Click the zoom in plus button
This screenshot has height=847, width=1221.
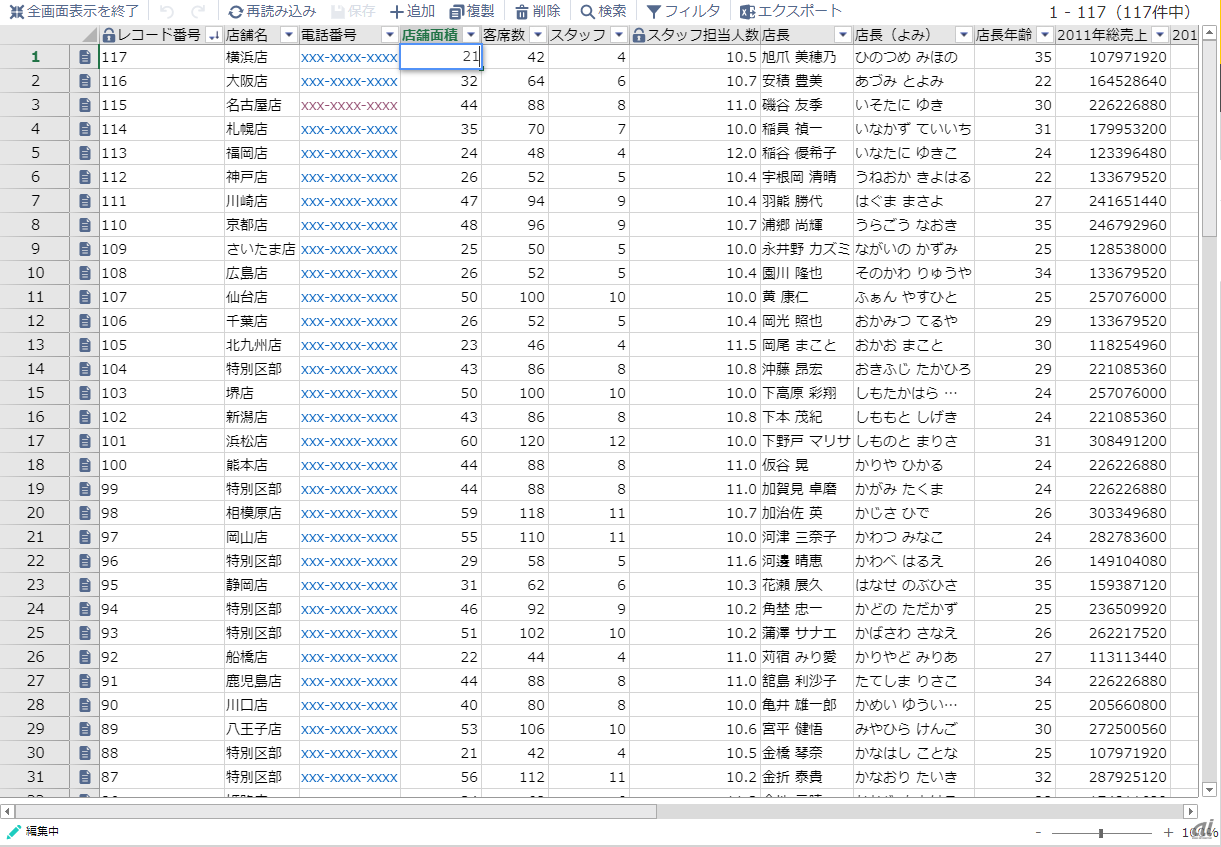(1168, 832)
